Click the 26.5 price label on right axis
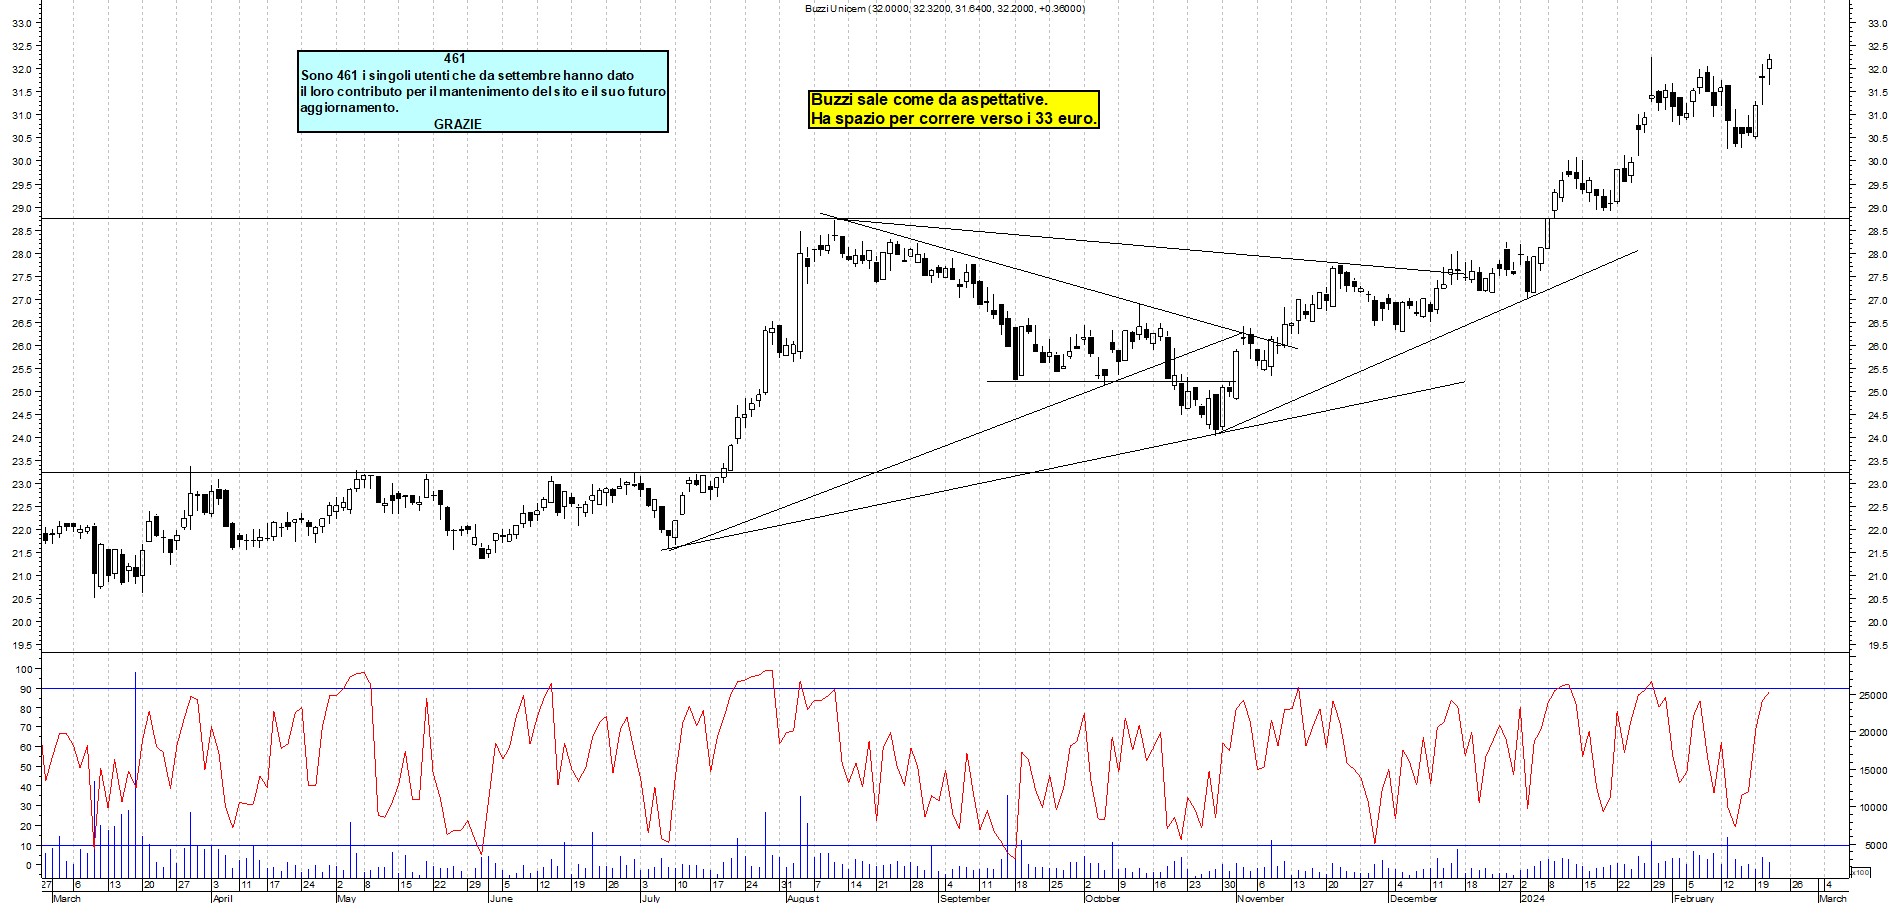The image size is (1890, 903). tap(1877, 323)
